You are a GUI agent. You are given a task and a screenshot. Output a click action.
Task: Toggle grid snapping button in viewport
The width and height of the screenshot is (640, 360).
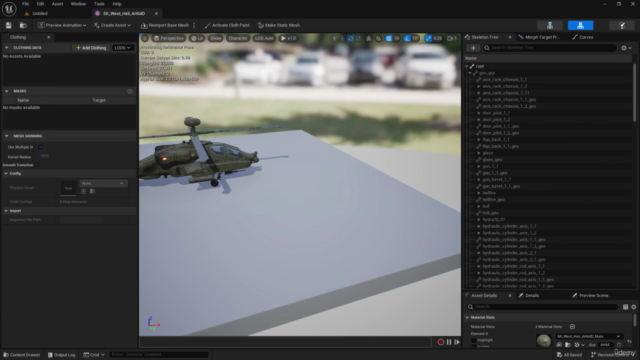pyautogui.click(x=389, y=38)
